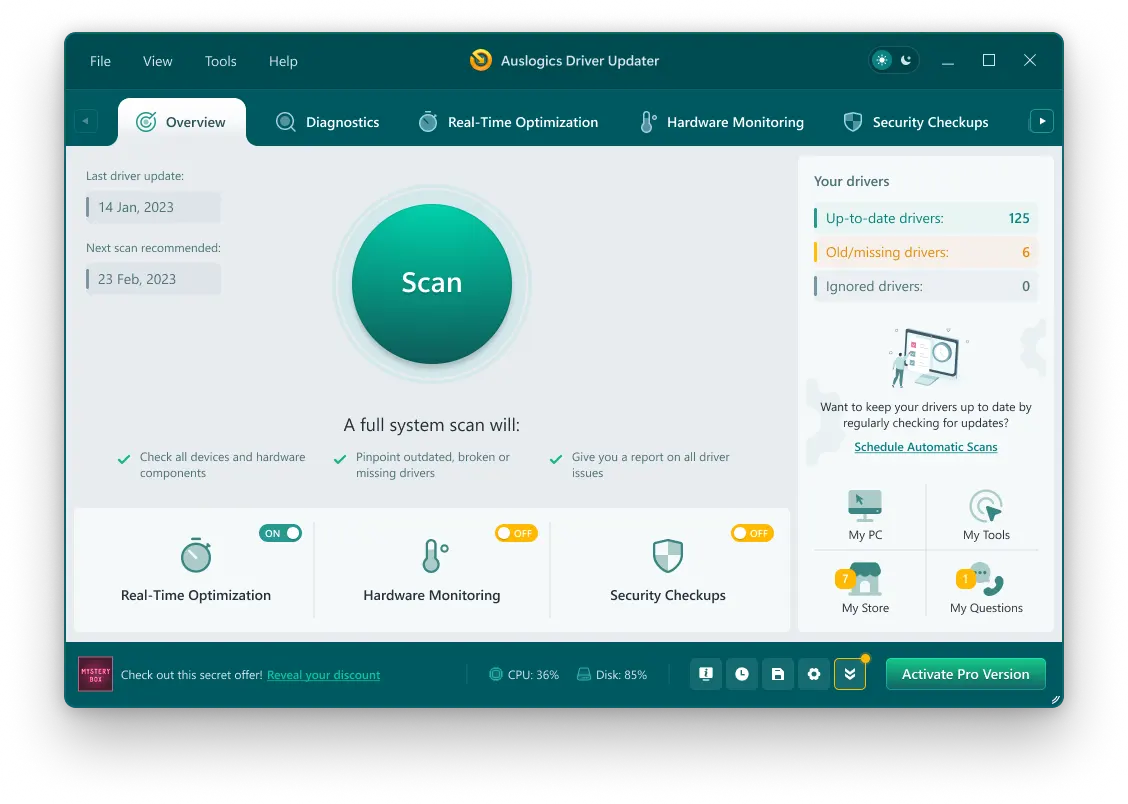Open settings gear icon
Image resolution: width=1128 pixels, height=804 pixels.
(x=814, y=674)
